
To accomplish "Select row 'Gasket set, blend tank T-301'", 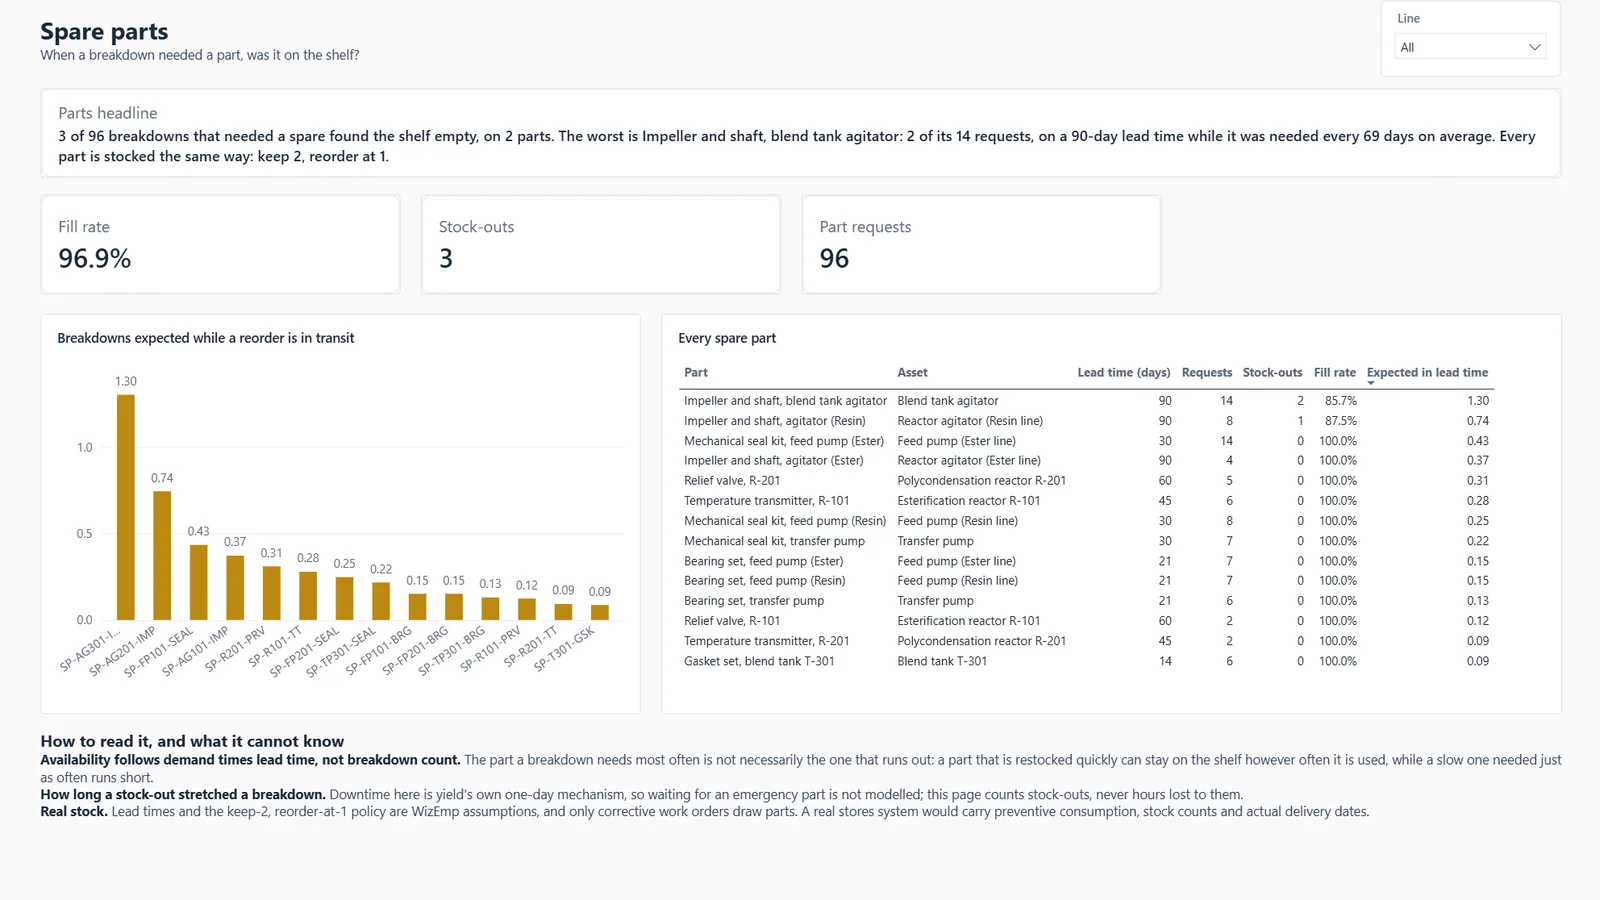I will click(1086, 661).
